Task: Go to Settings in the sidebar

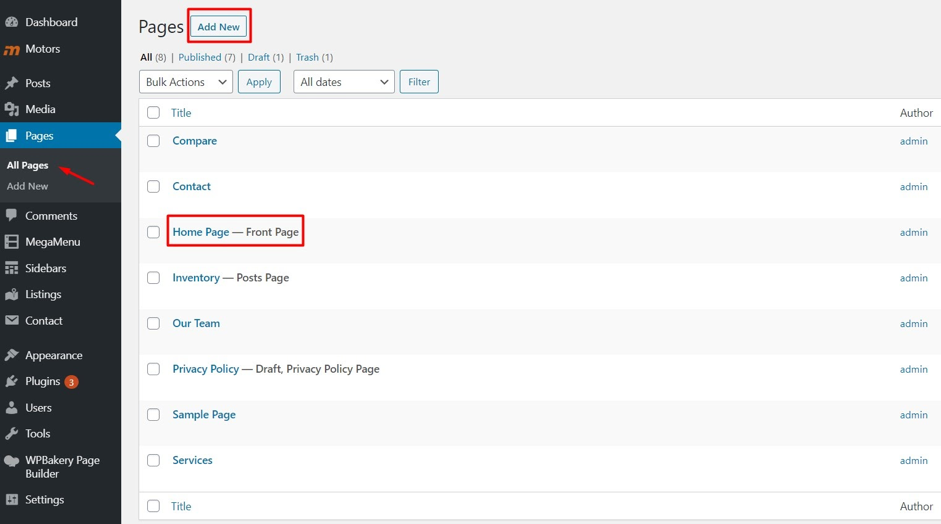Action: click(44, 500)
